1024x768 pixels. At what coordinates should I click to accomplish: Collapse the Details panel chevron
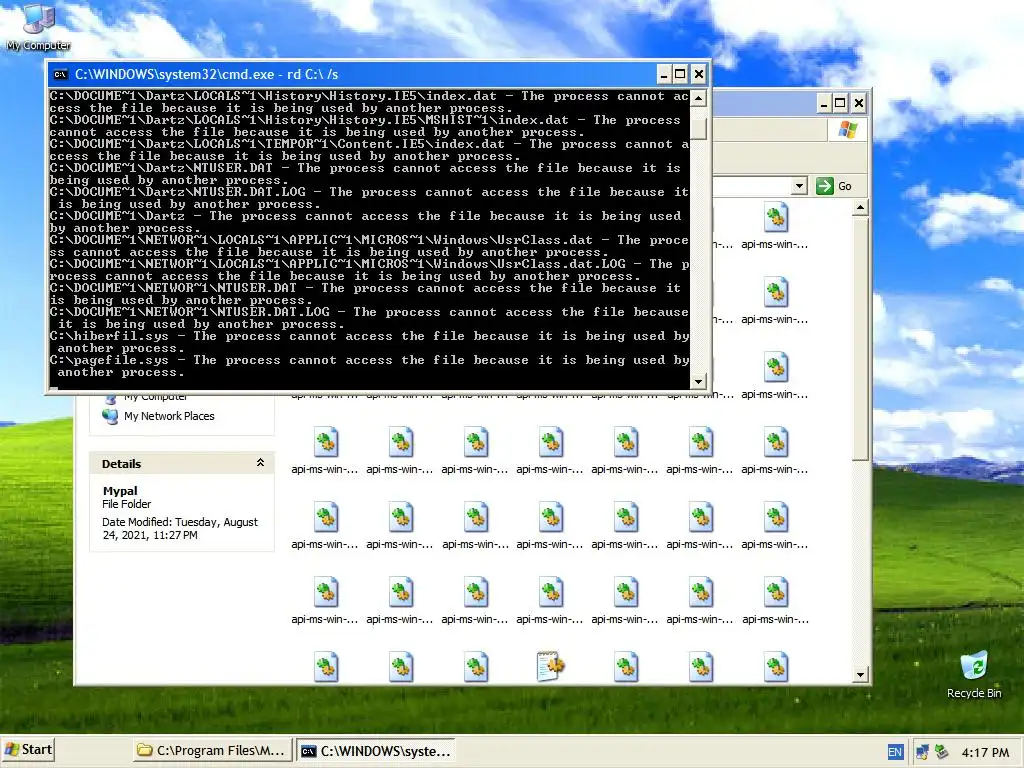pos(260,463)
